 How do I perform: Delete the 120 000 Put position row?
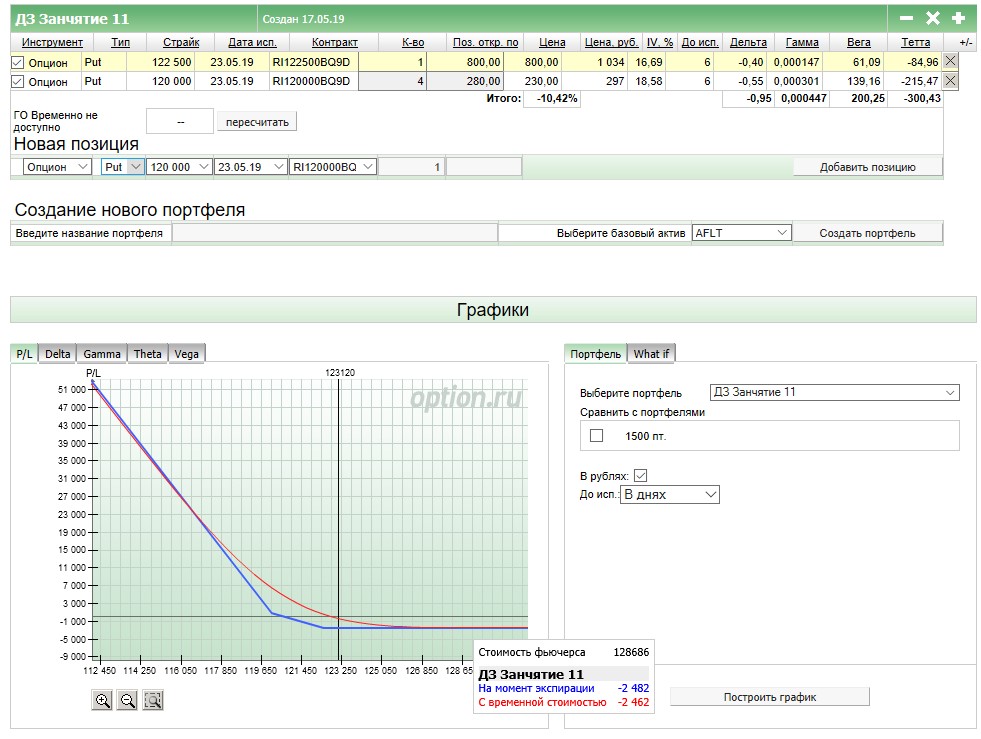tap(950, 81)
